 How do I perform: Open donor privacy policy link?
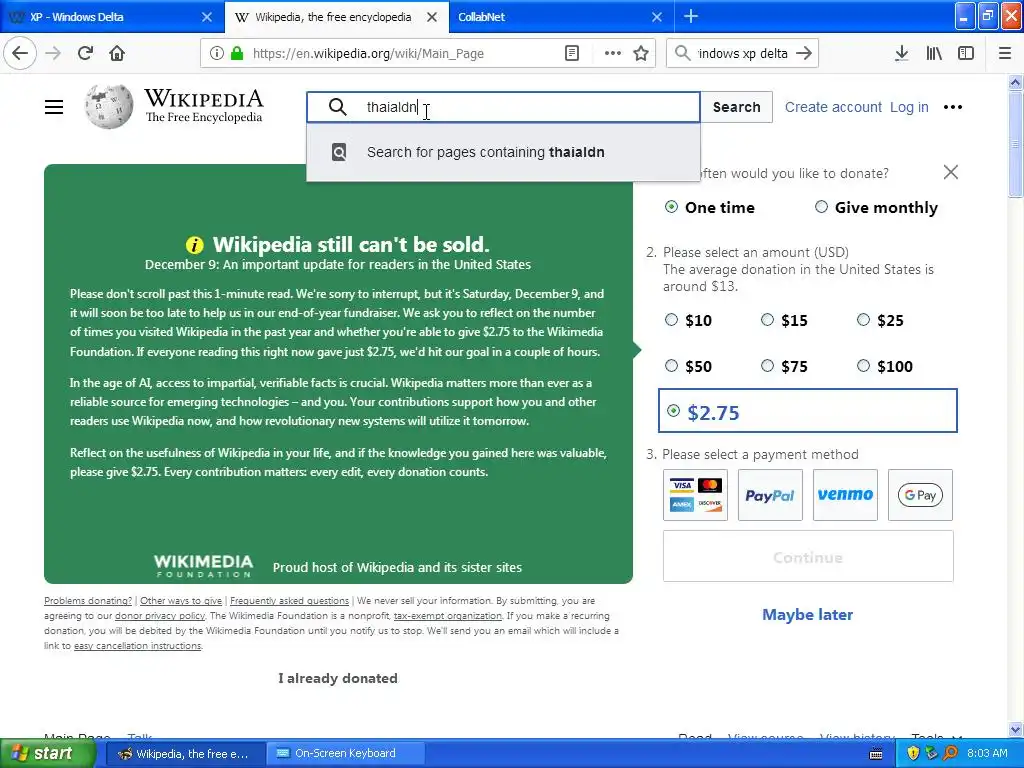pos(160,615)
